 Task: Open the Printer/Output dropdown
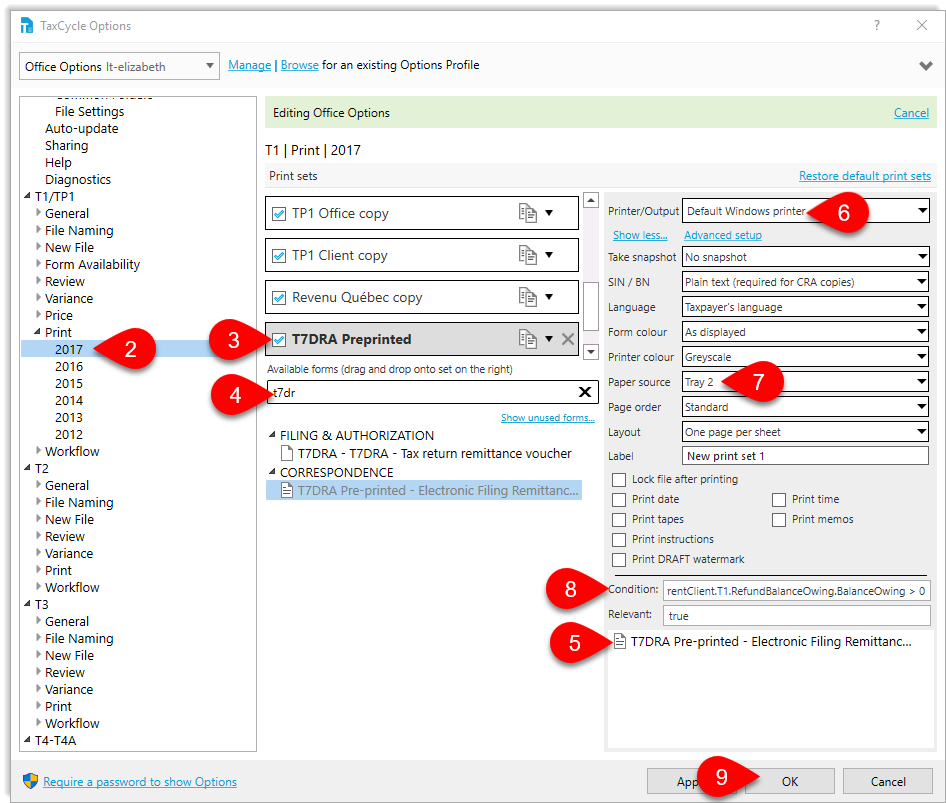805,211
